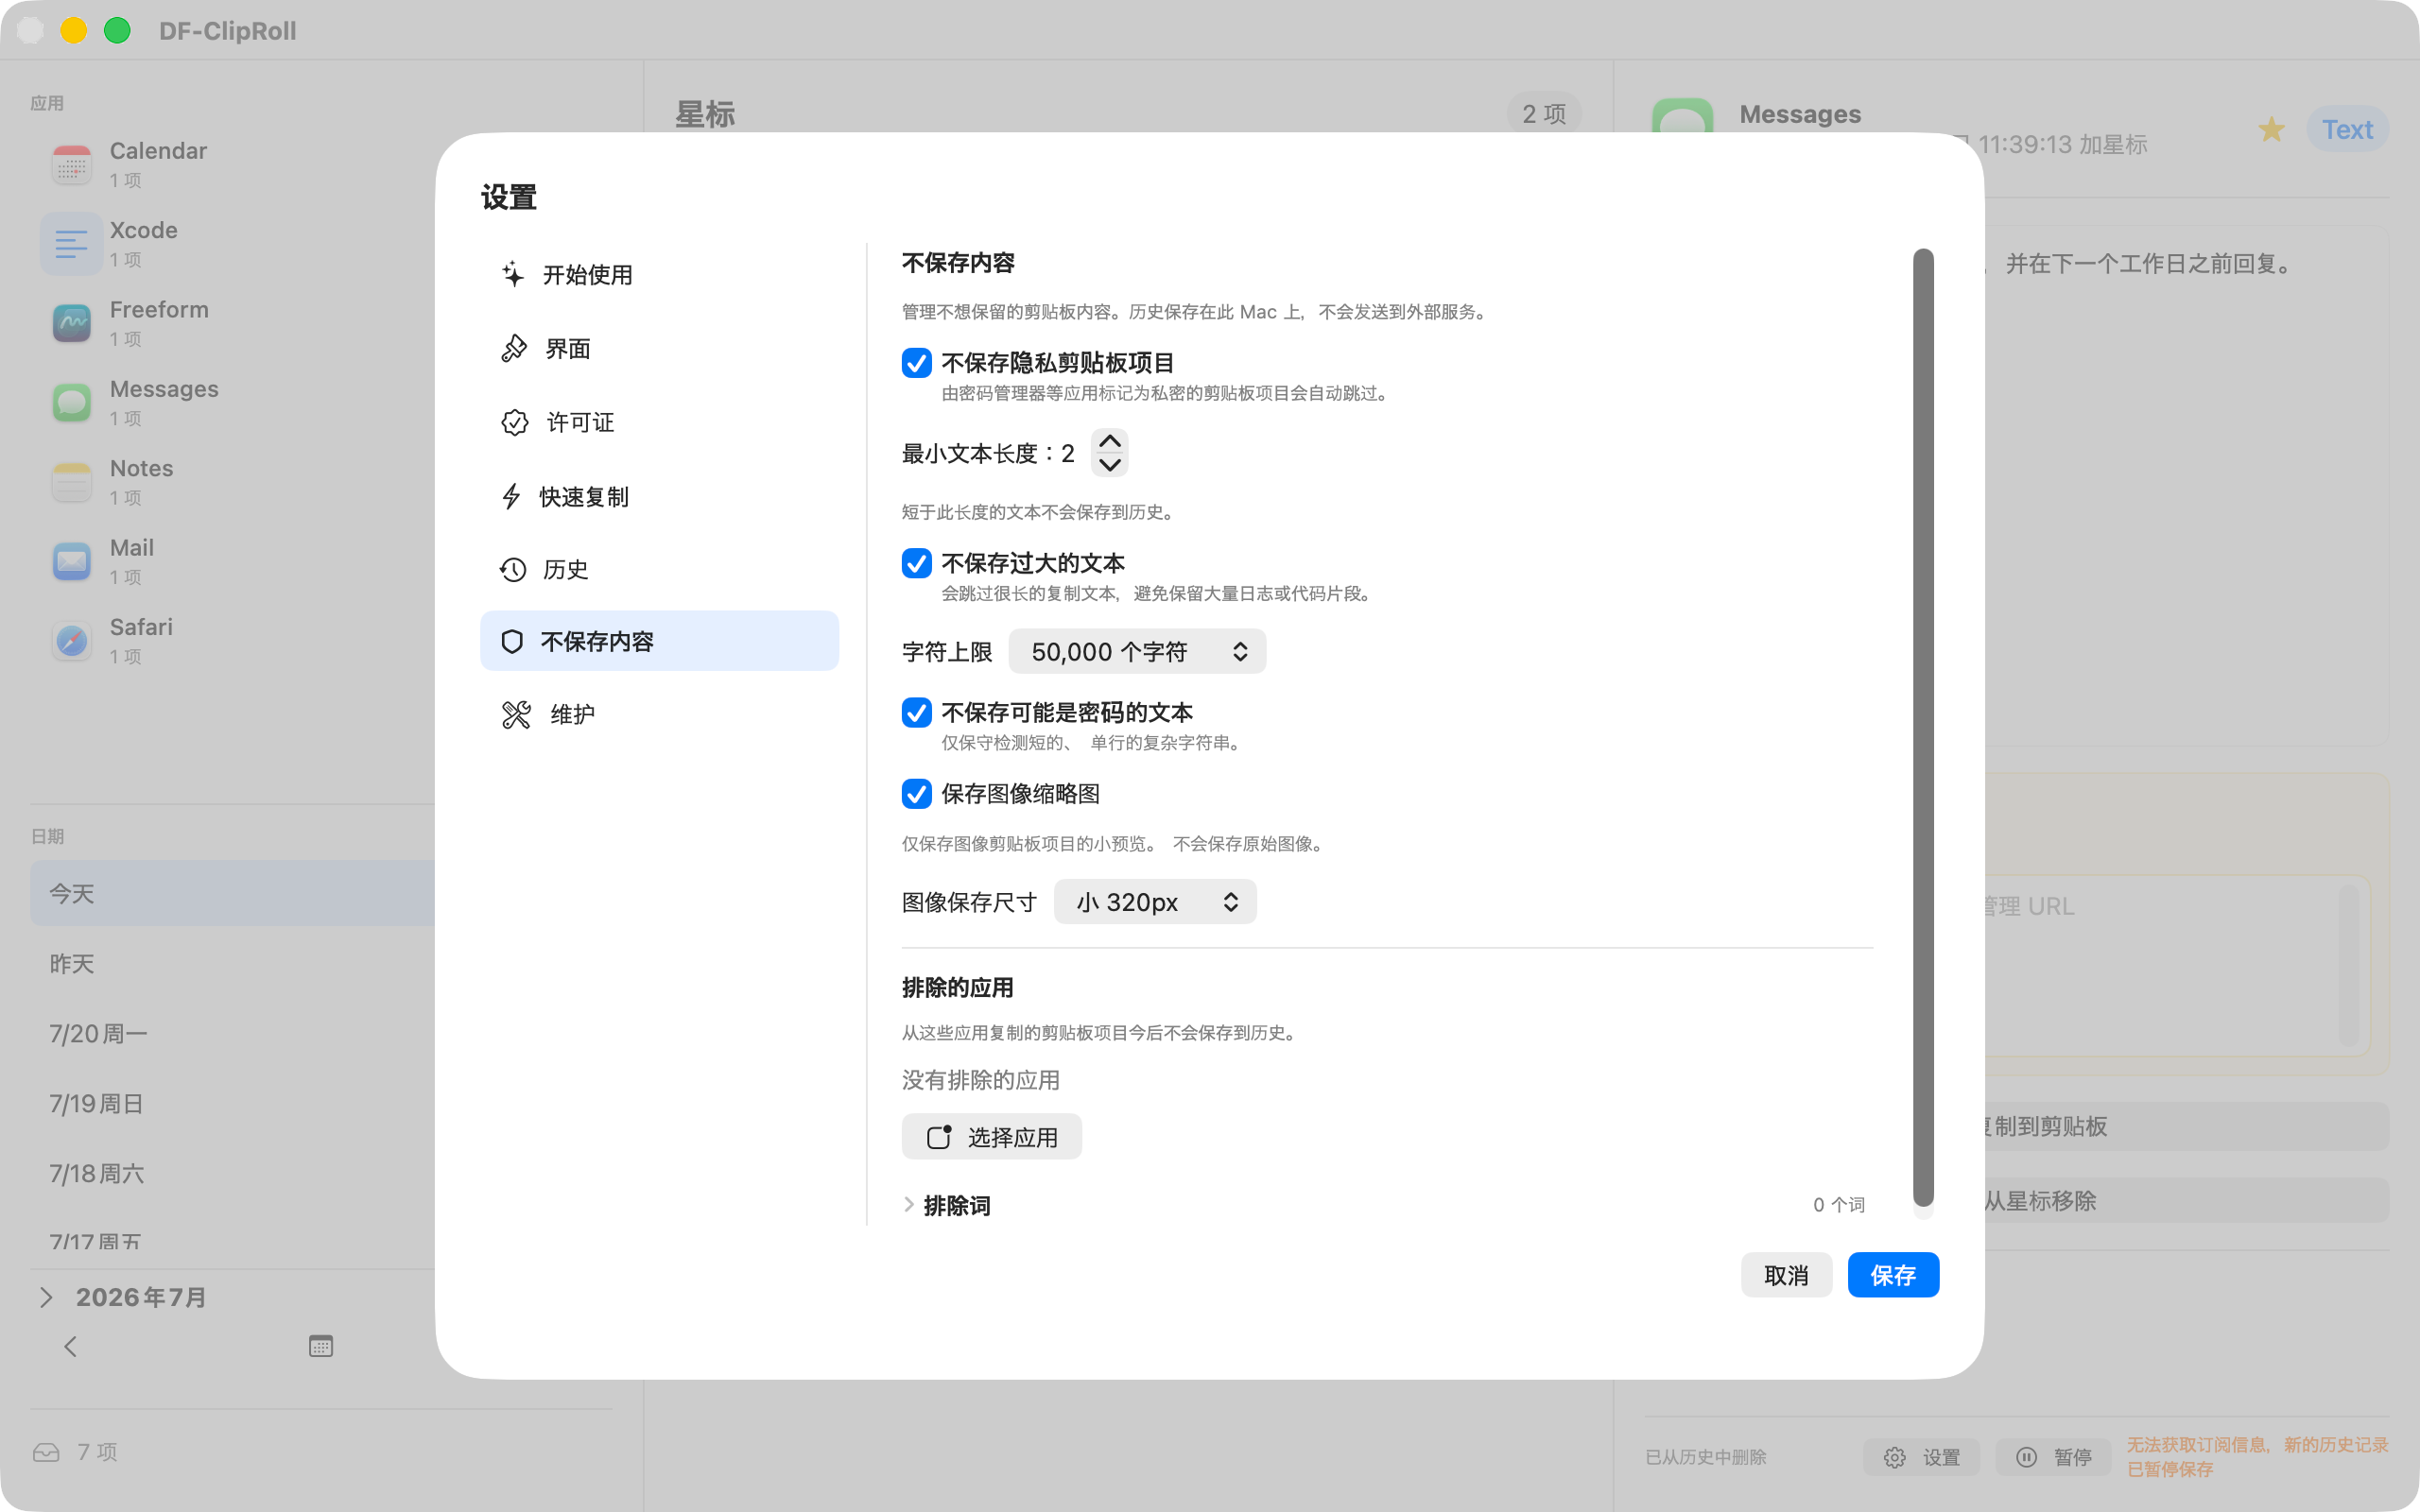The height and width of the screenshot is (1512, 2420).
Task: Click the 从星标移除 button in detail pane
Action: coord(2187,1200)
